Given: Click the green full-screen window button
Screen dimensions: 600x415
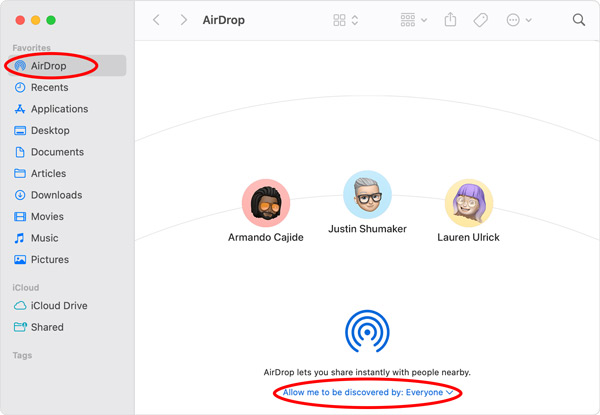Looking at the screenshot, I should coord(51,20).
